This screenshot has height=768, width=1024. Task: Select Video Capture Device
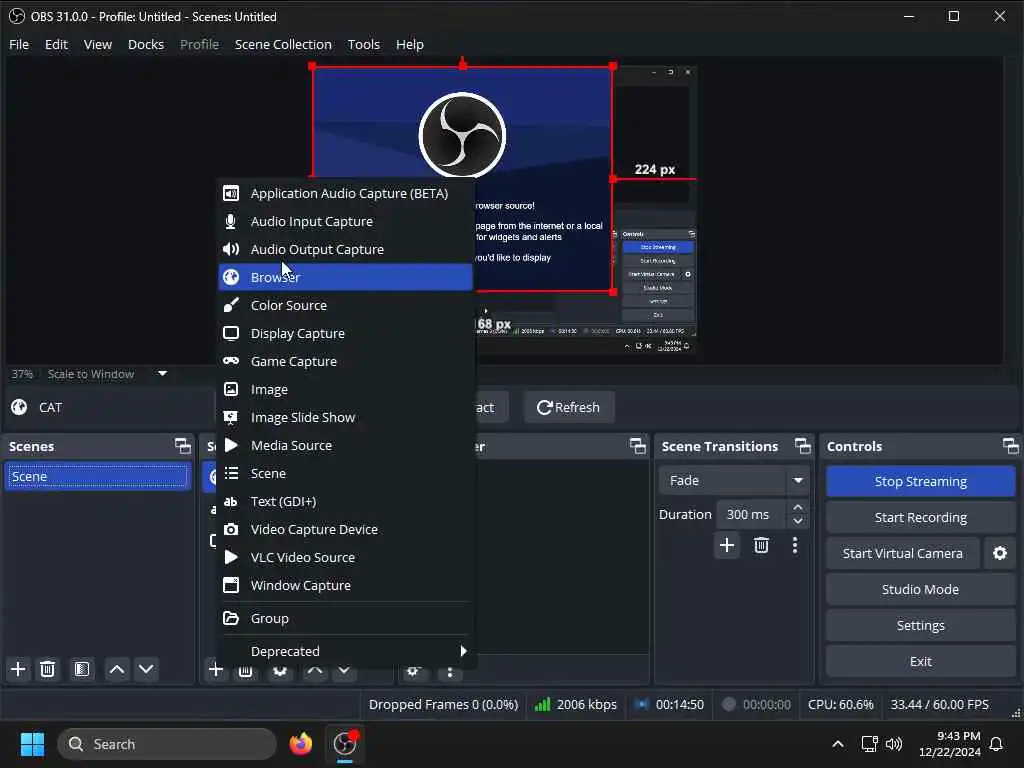345,530
